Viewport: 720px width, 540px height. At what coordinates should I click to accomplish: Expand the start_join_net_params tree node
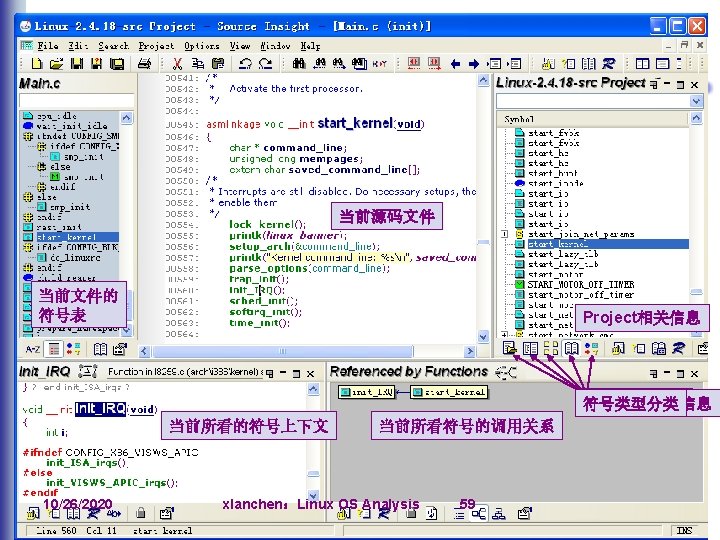click(504, 234)
